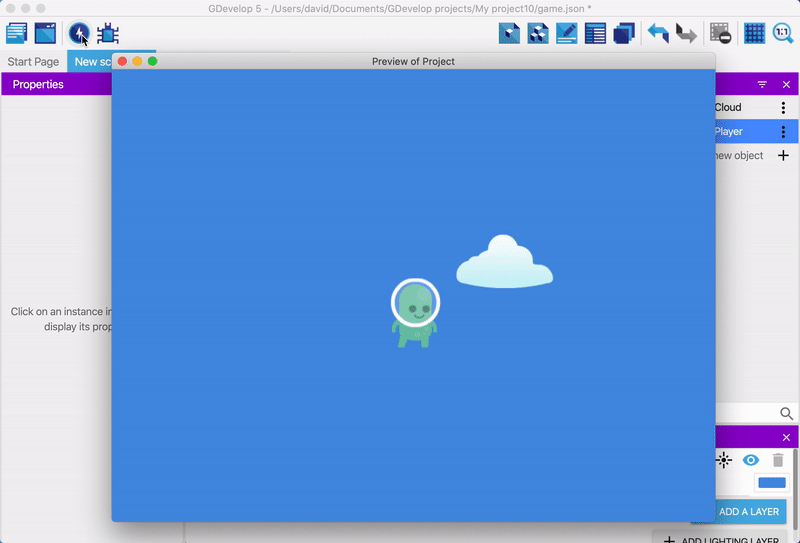Viewport: 800px width, 543px height.
Task: Toggle the grid display
Action: [755, 33]
